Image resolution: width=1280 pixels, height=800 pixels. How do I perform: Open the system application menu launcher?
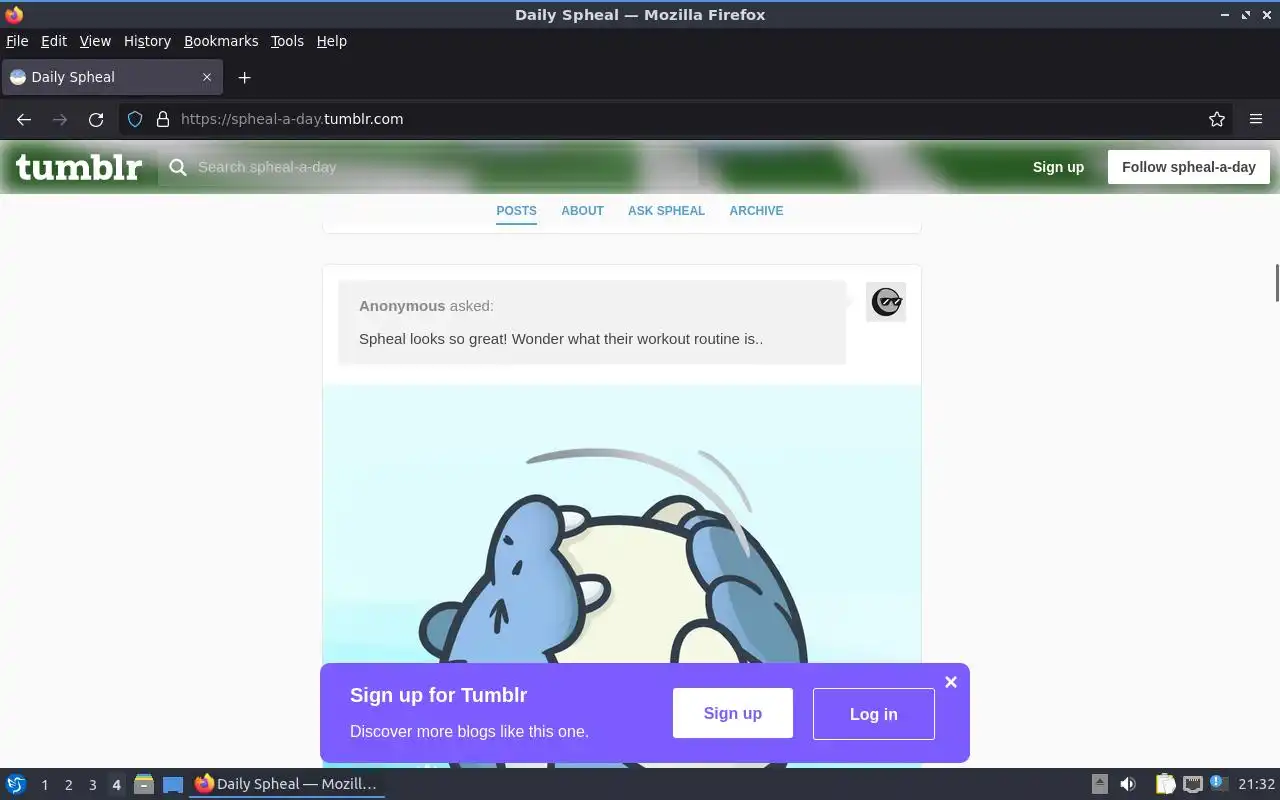16,784
